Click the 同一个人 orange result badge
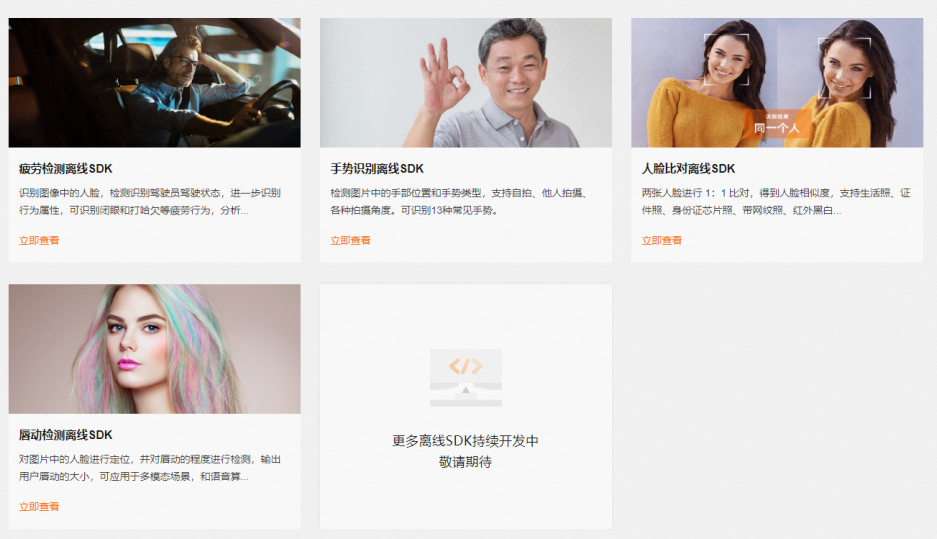The height and width of the screenshot is (539, 937). click(x=777, y=124)
